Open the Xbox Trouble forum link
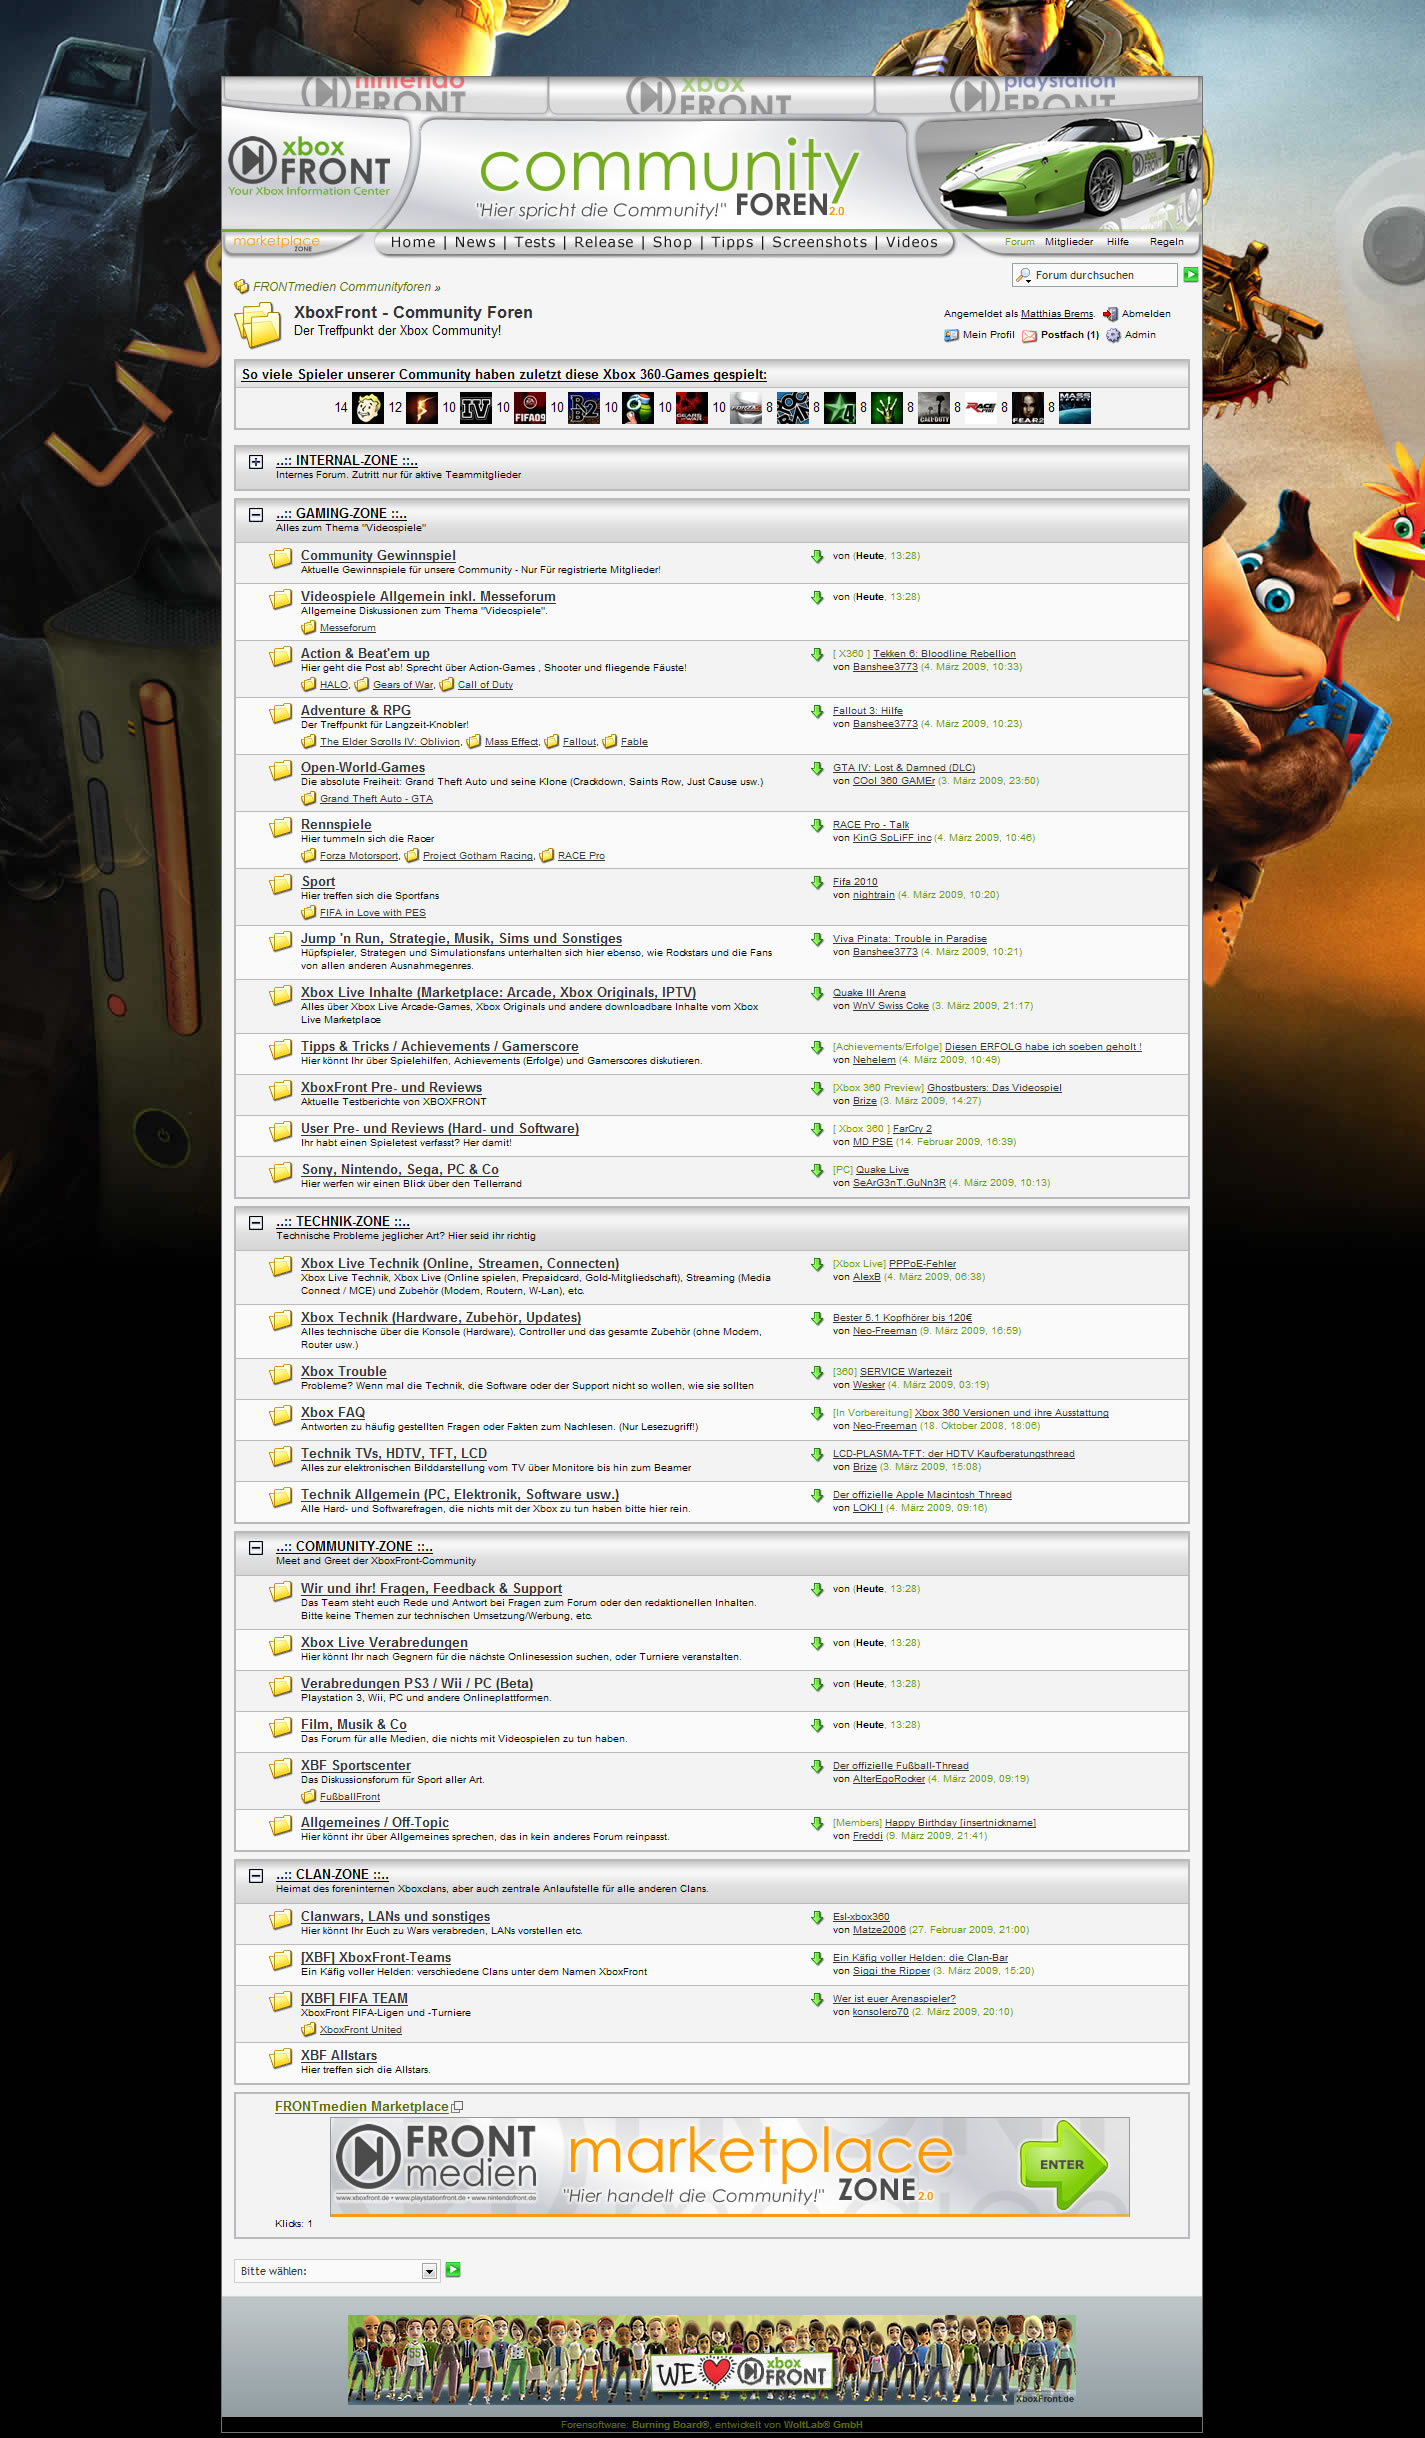Image resolution: width=1425 pixels, height=2438 pixels. [343, 1372]
